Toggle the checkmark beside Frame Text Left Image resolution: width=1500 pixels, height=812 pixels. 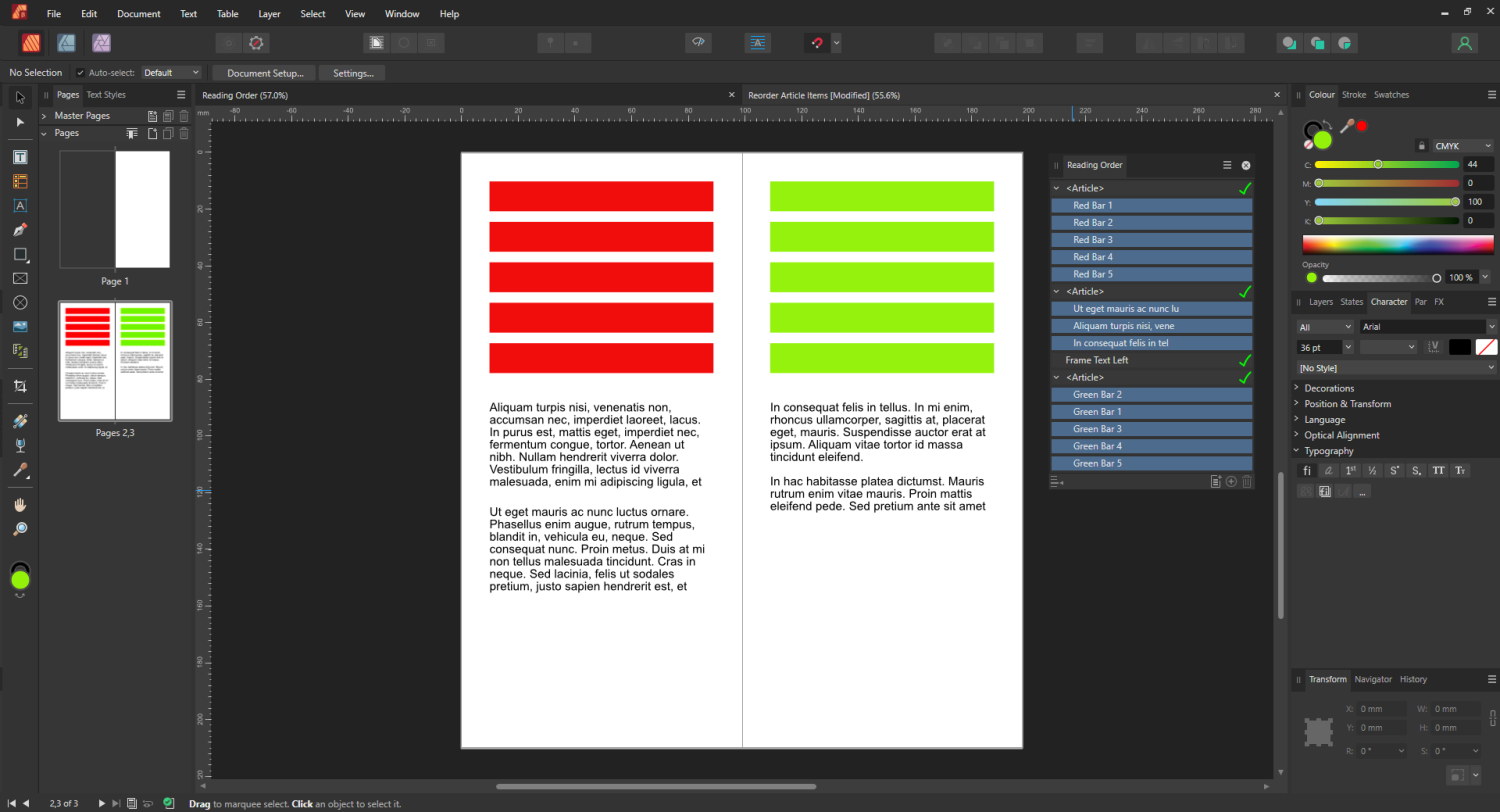[x=1244, y=360]
